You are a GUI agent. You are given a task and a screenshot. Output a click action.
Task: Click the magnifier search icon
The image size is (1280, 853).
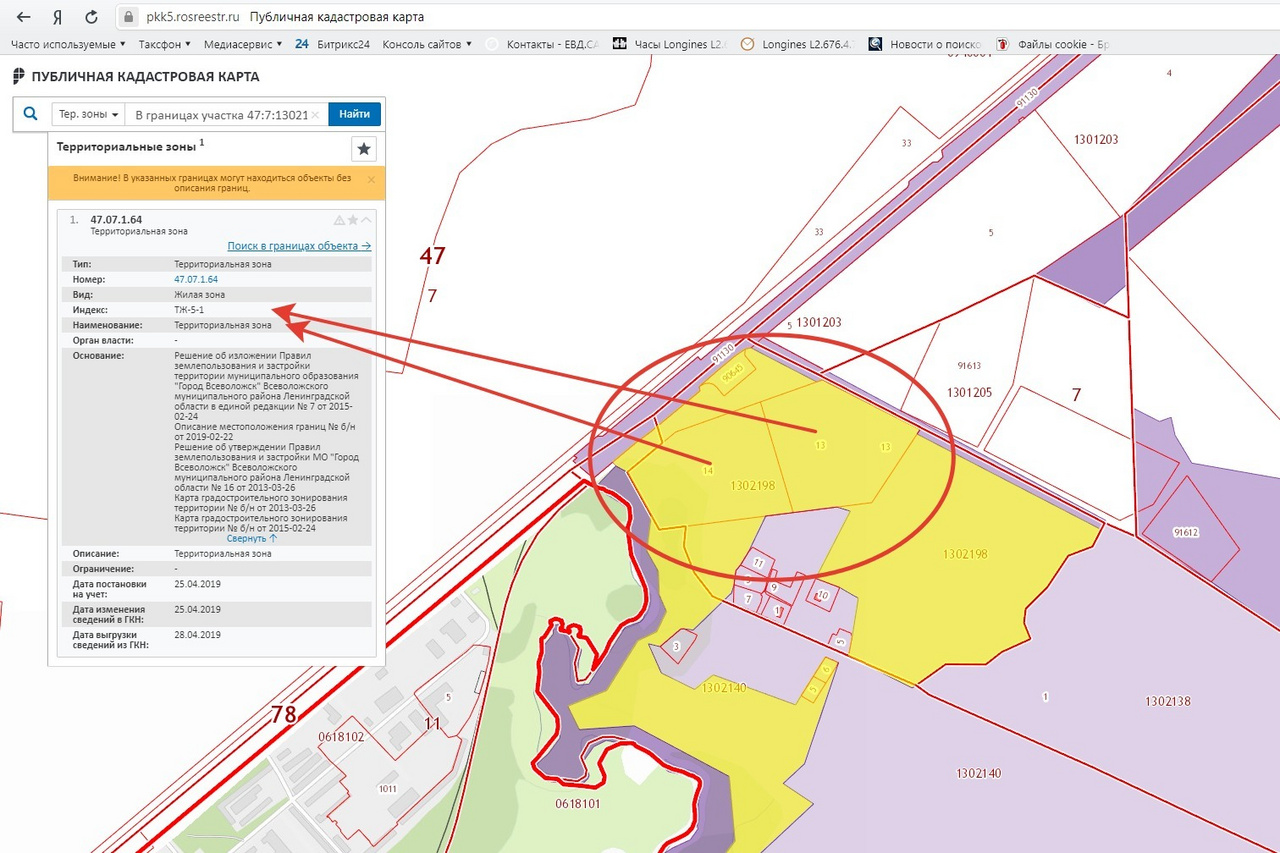30,114
